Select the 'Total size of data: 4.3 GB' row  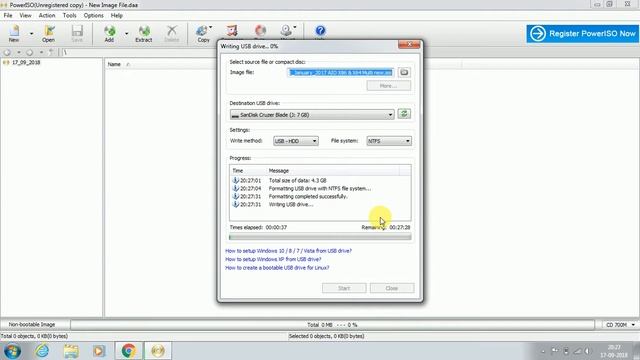point(320,180)
